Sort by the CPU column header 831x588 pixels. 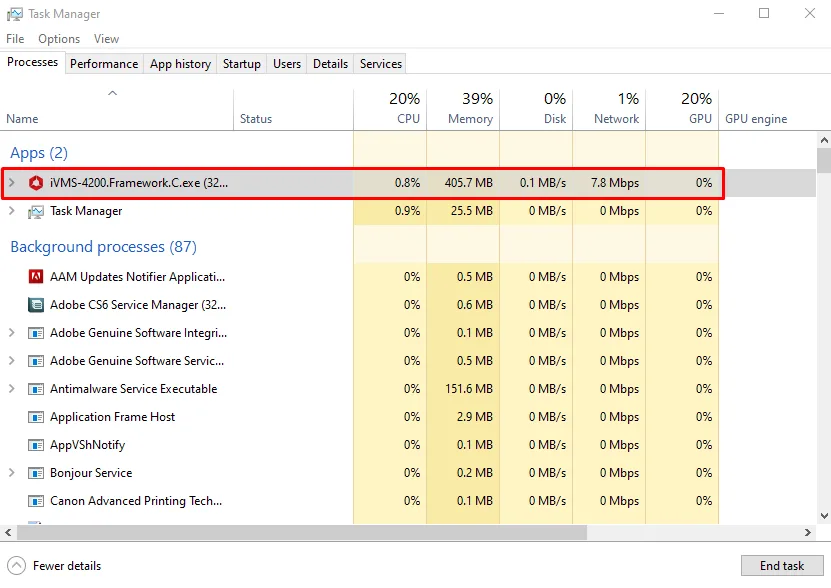coord(390,110)
